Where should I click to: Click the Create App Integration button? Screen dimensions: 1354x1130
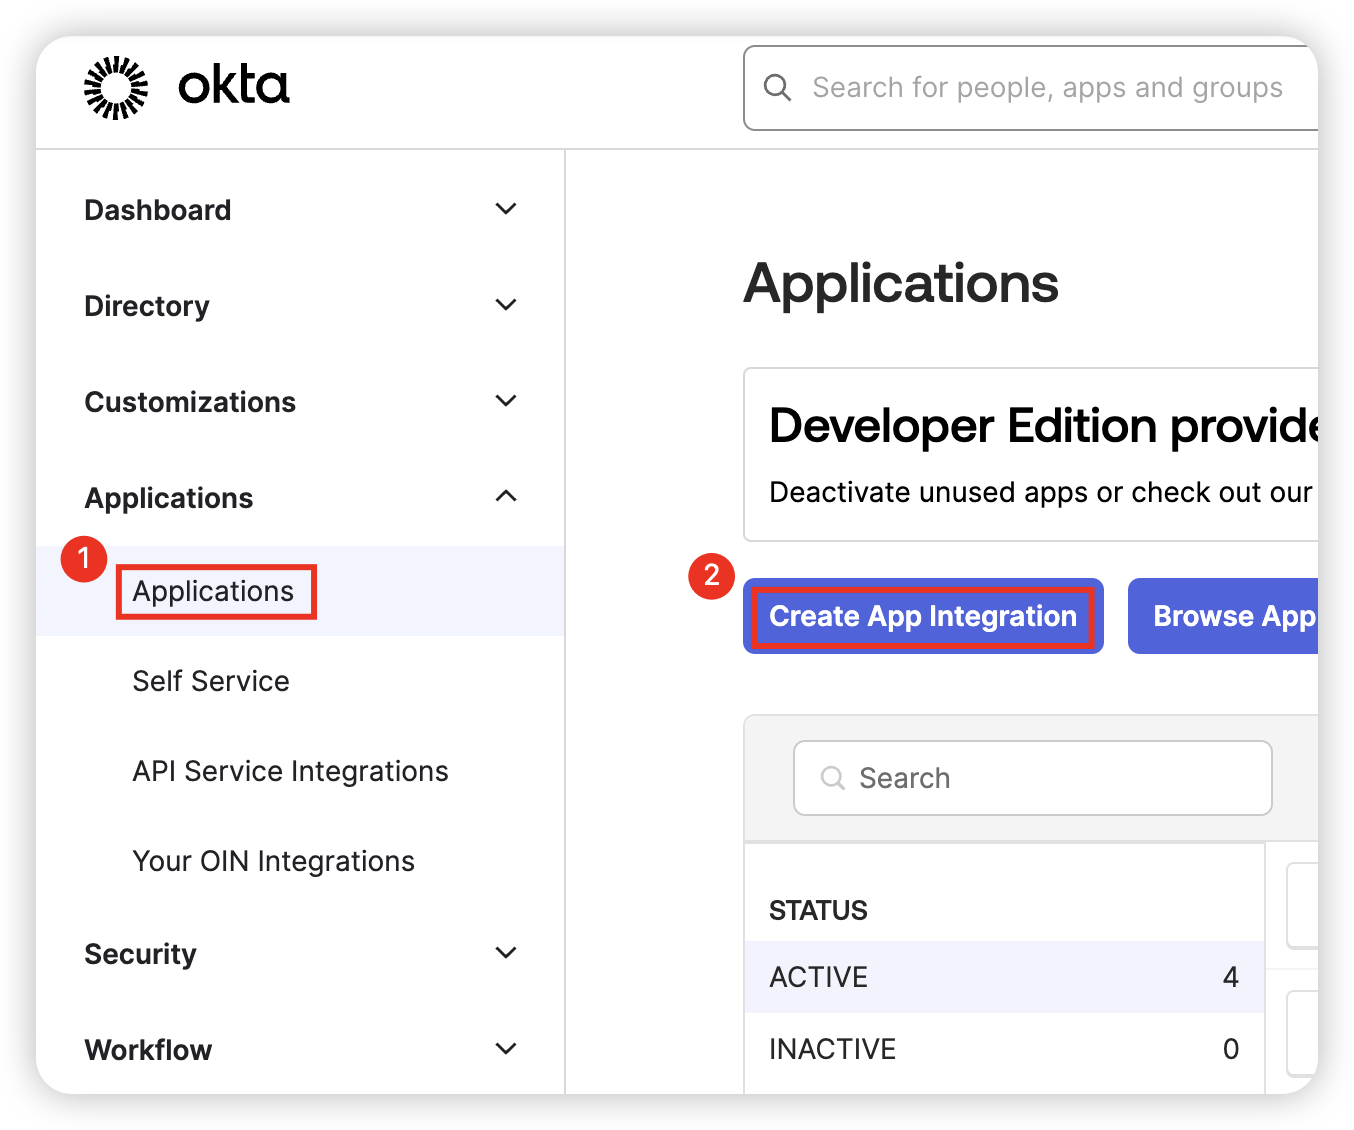tap(923, 616)
